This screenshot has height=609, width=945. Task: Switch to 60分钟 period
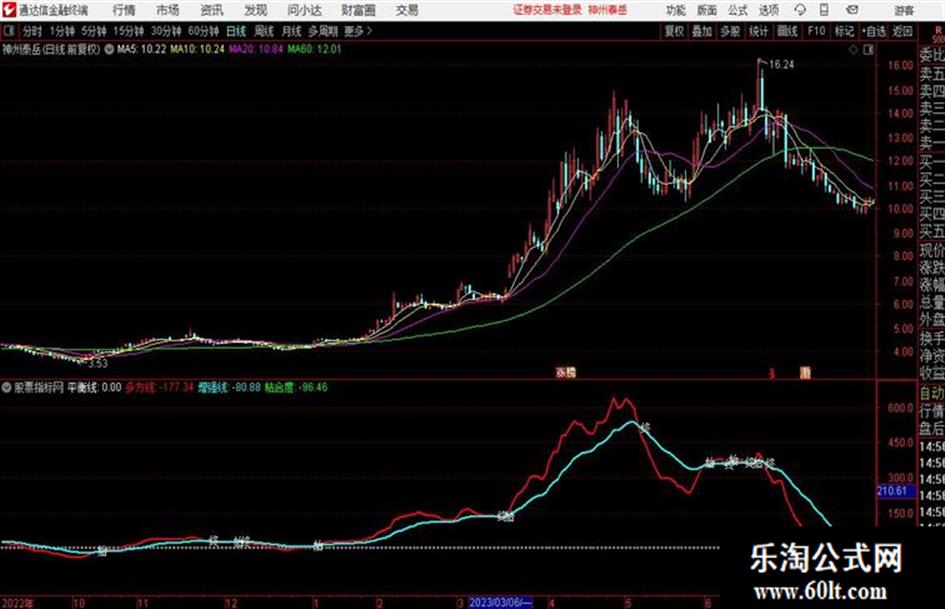tap(204, 31)
